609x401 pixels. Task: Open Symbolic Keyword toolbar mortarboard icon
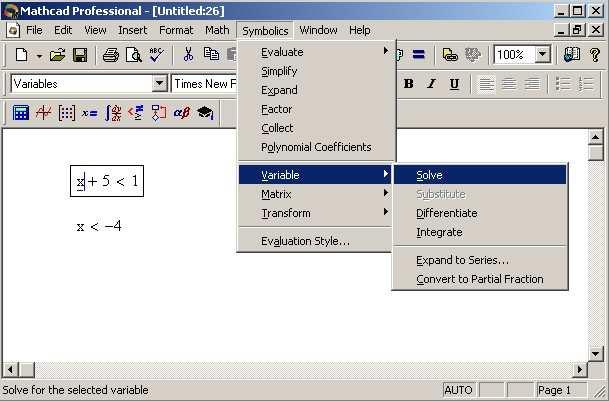(205, 113)
